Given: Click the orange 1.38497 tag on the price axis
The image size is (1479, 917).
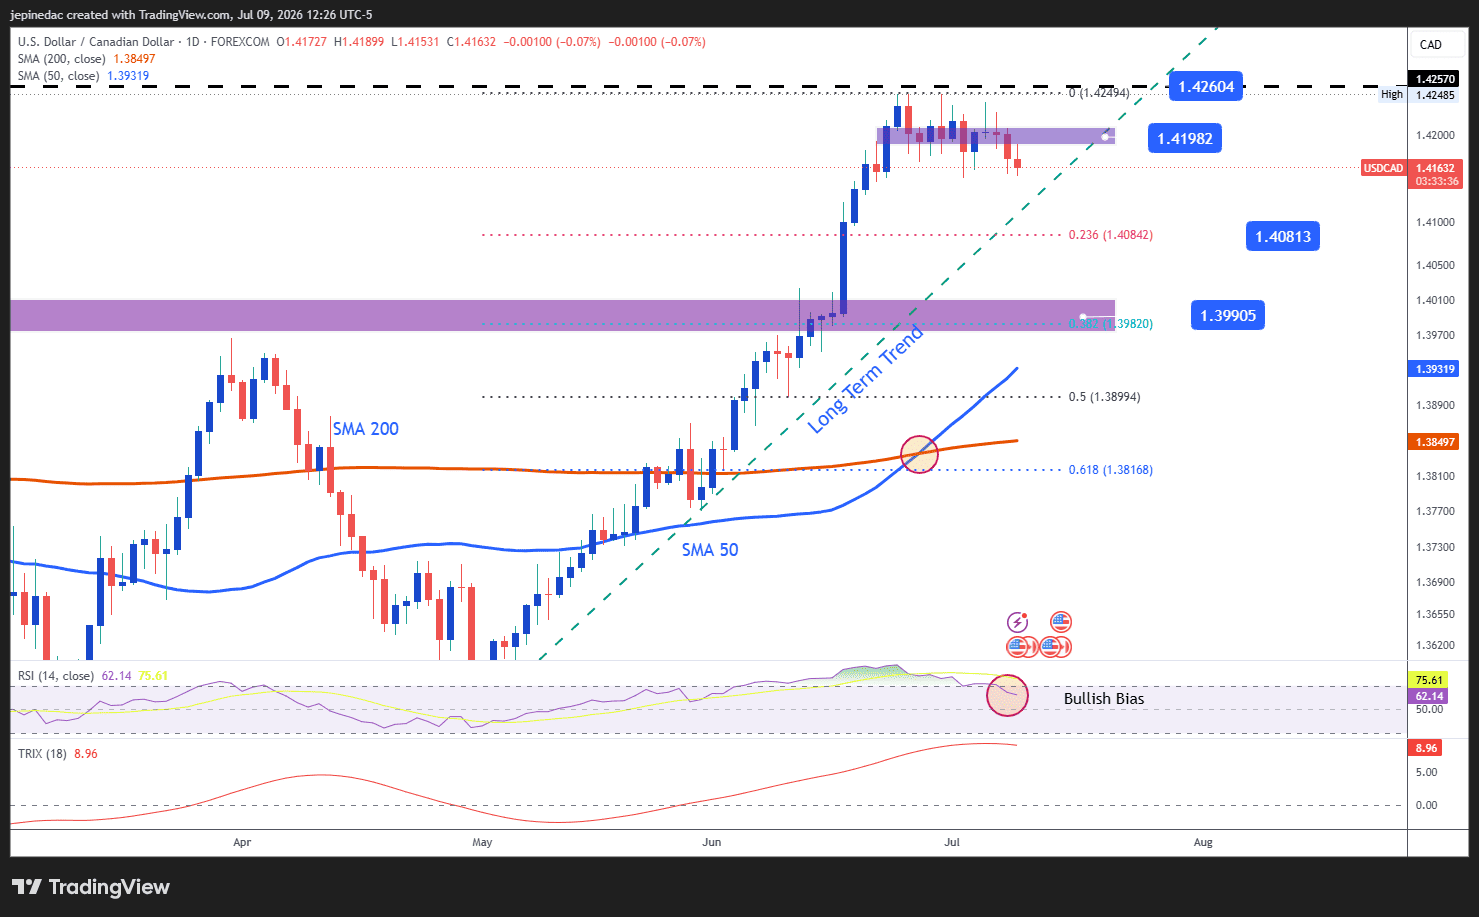Looking at the screenshot, I should (1436, 442).
